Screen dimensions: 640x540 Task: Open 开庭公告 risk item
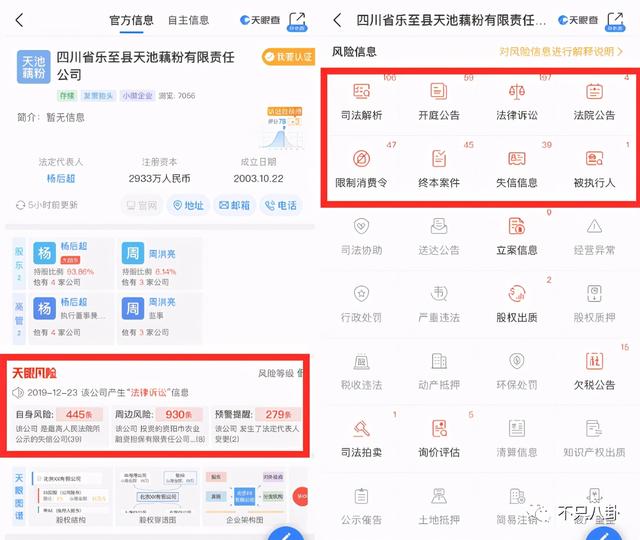[x=439, y=102]
